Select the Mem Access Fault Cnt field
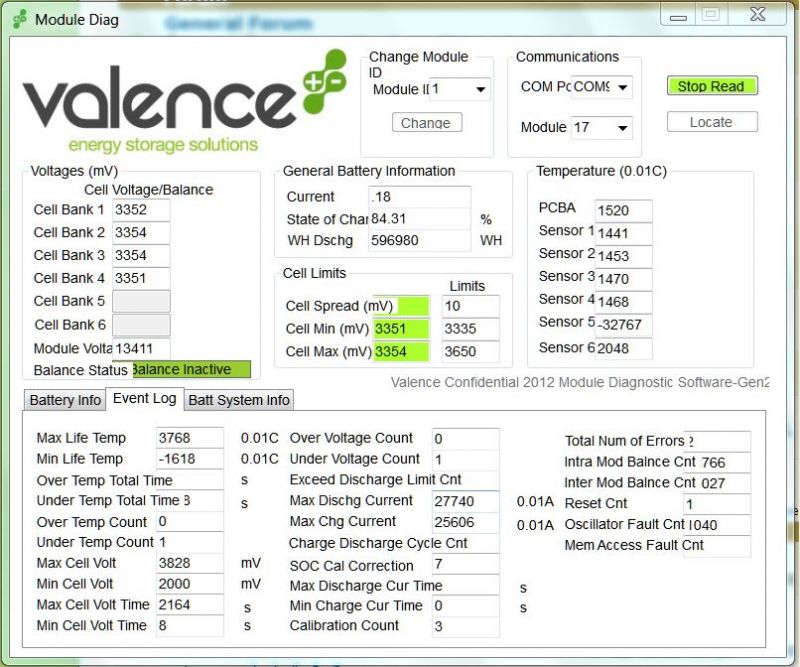Screen dimensions: 800x667 tap(717, 546)
